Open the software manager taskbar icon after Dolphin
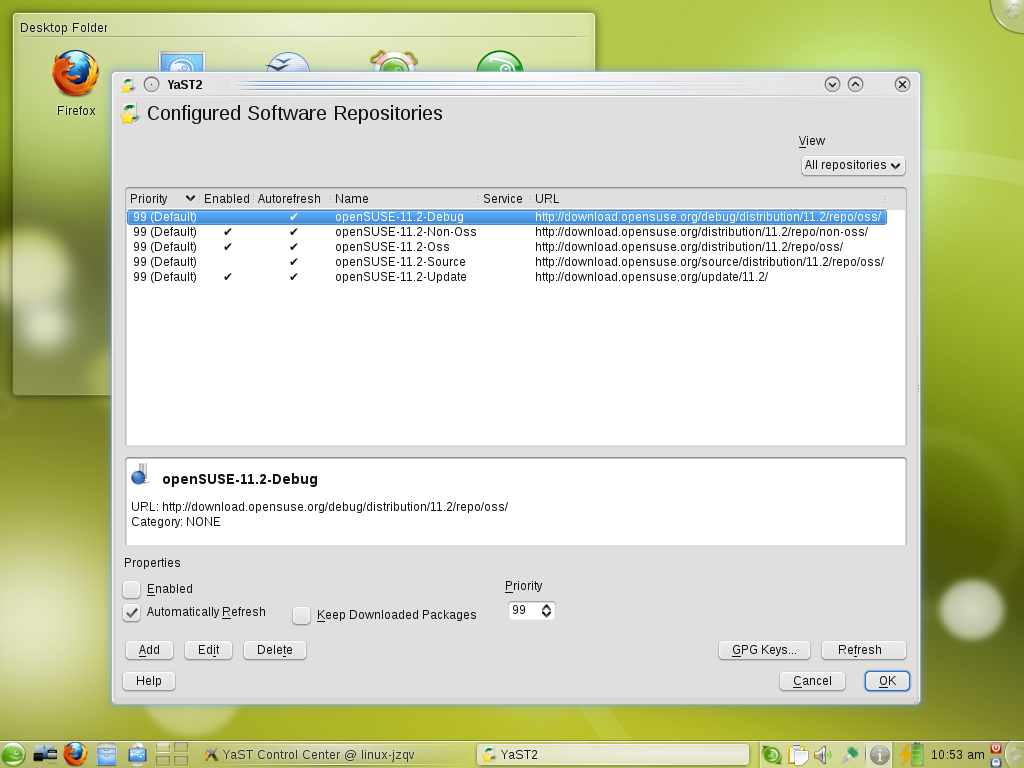Viewport: 1024px width, 768px height. (x=137, y=754)
